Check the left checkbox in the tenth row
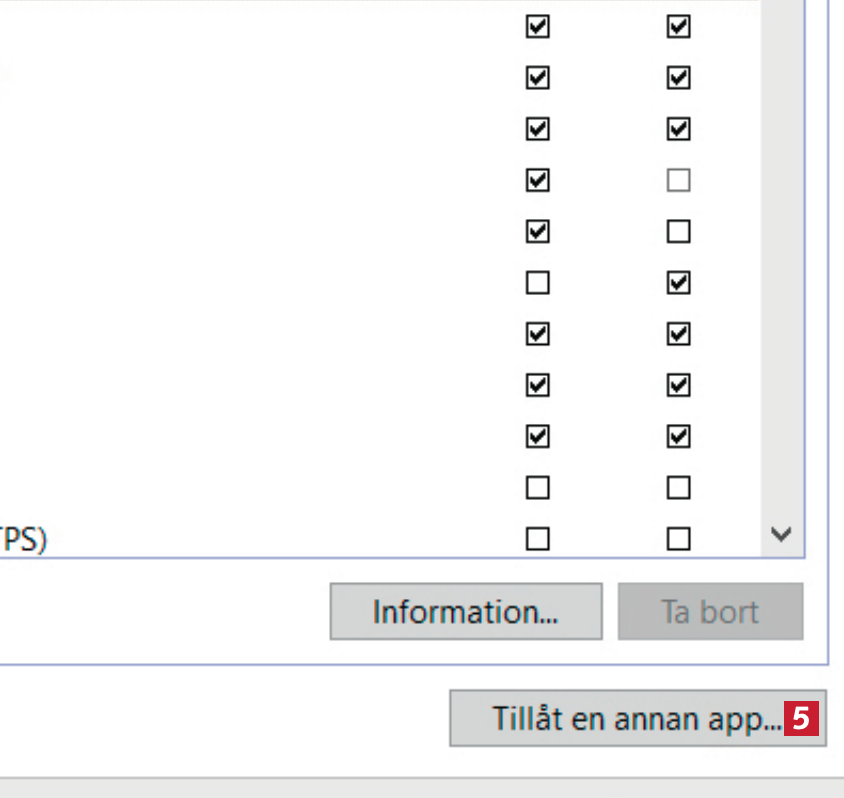This screenshot has height=798, width=844. click(538, 488)
